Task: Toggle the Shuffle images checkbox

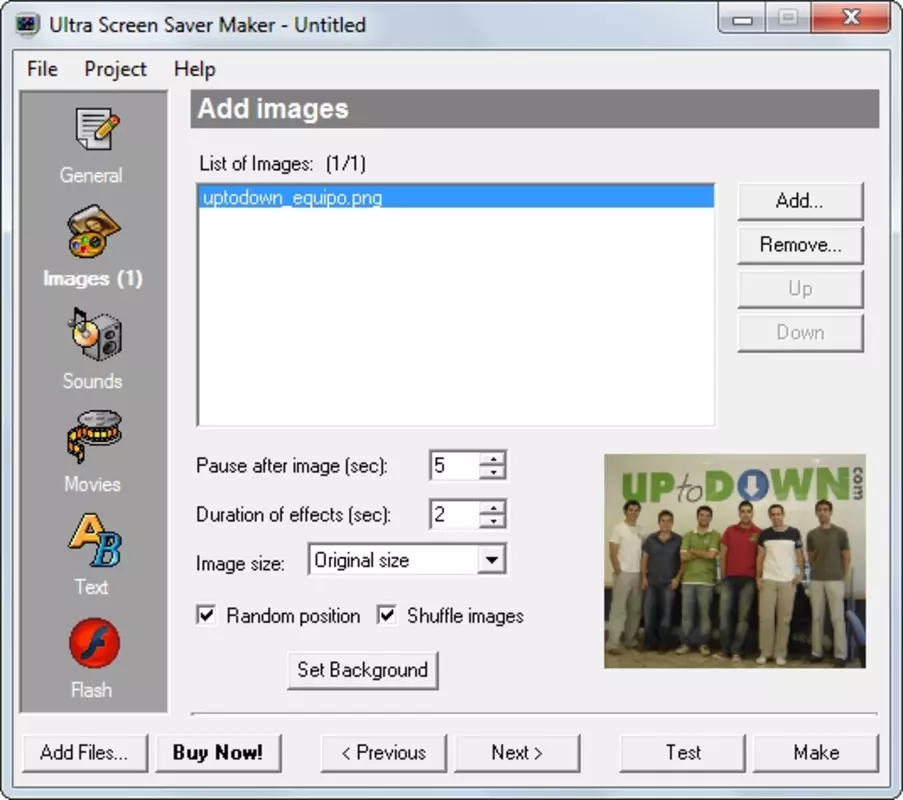Action: (386, 615)
